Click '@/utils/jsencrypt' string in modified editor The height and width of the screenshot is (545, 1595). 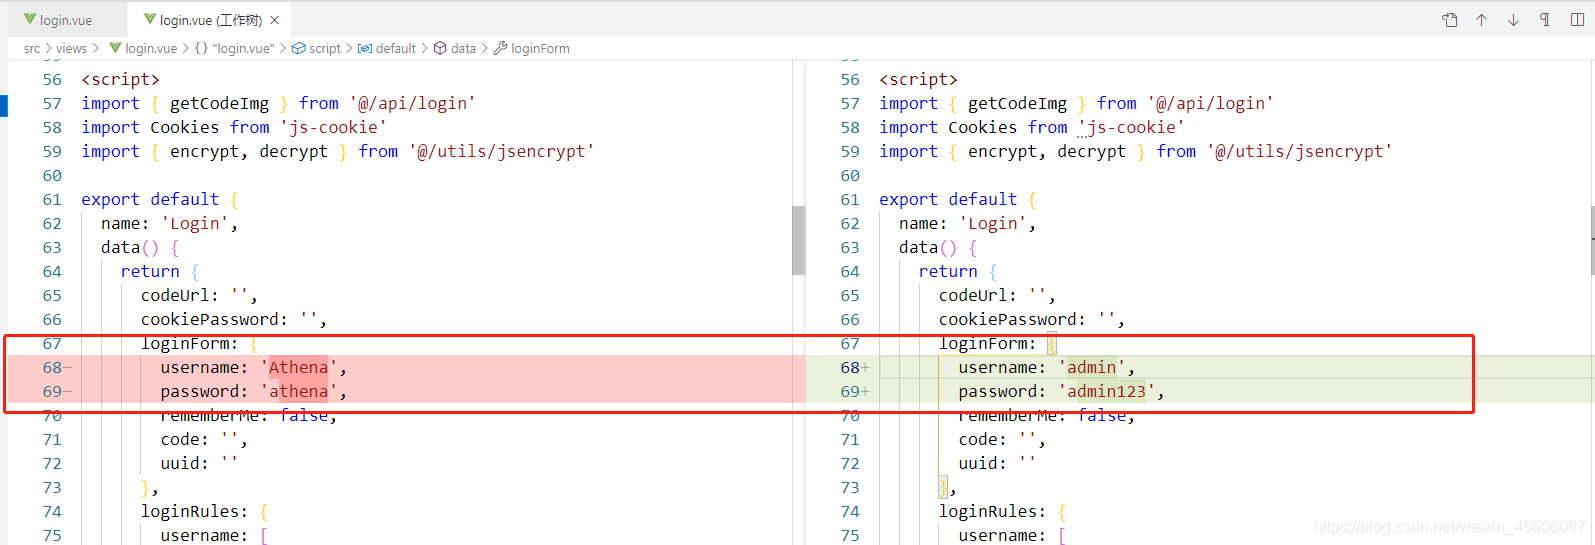click(x=1299, y=151)
